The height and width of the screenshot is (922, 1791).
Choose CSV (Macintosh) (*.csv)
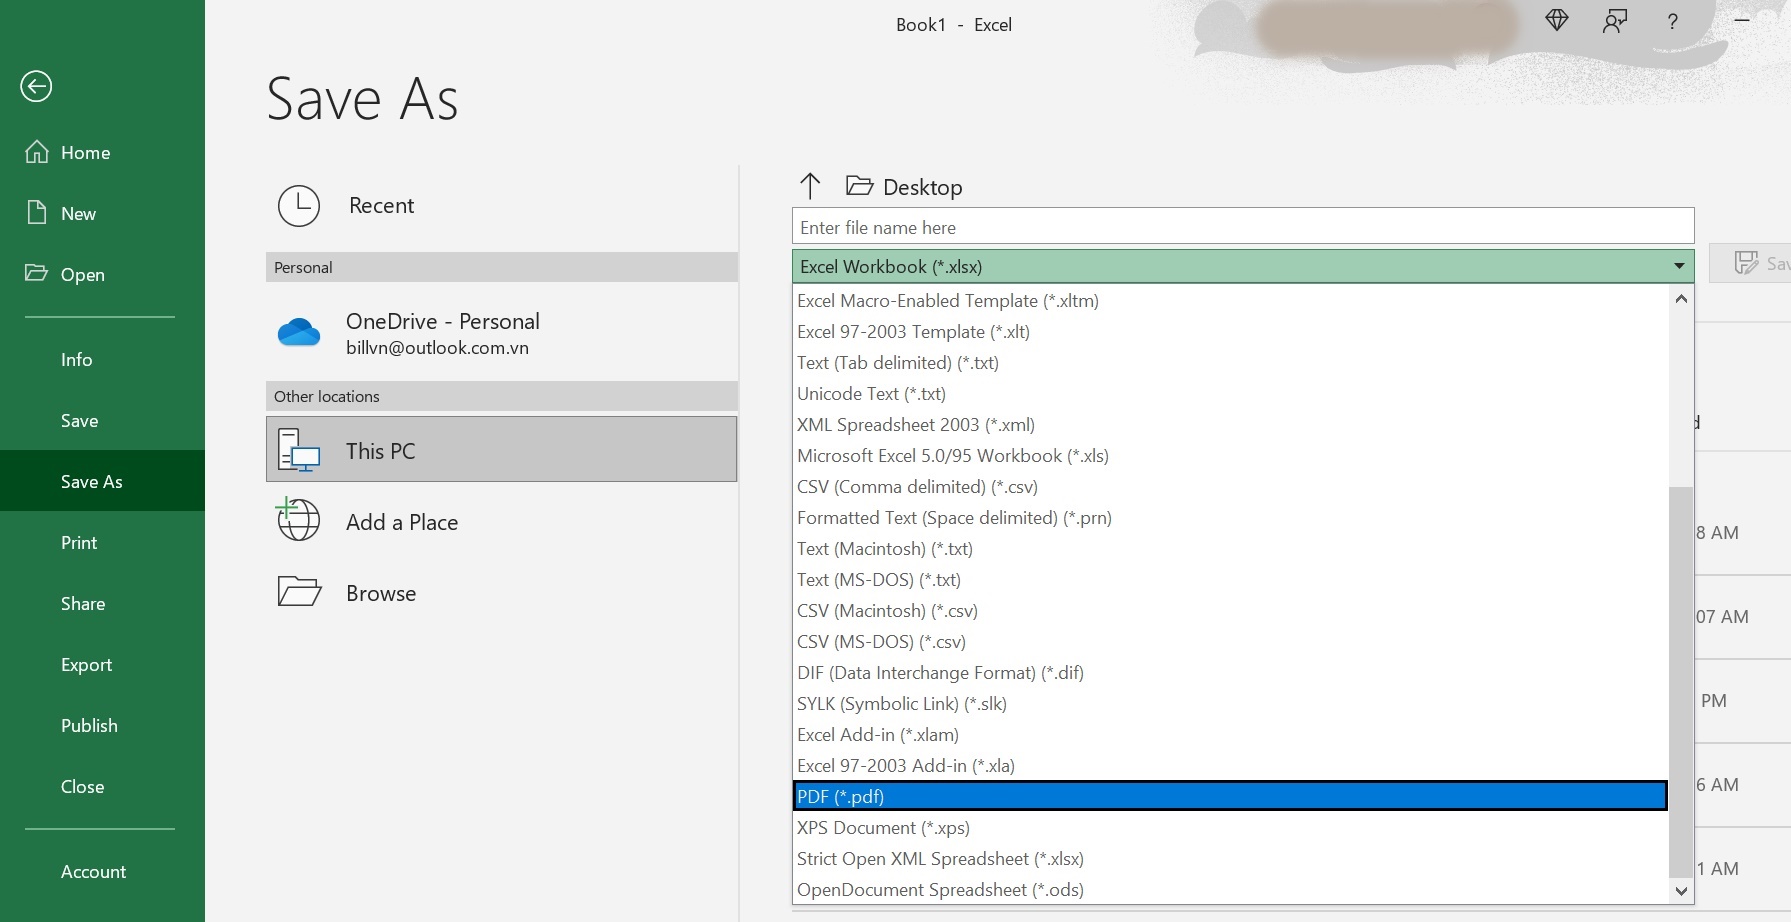(x=1230, y=610)
